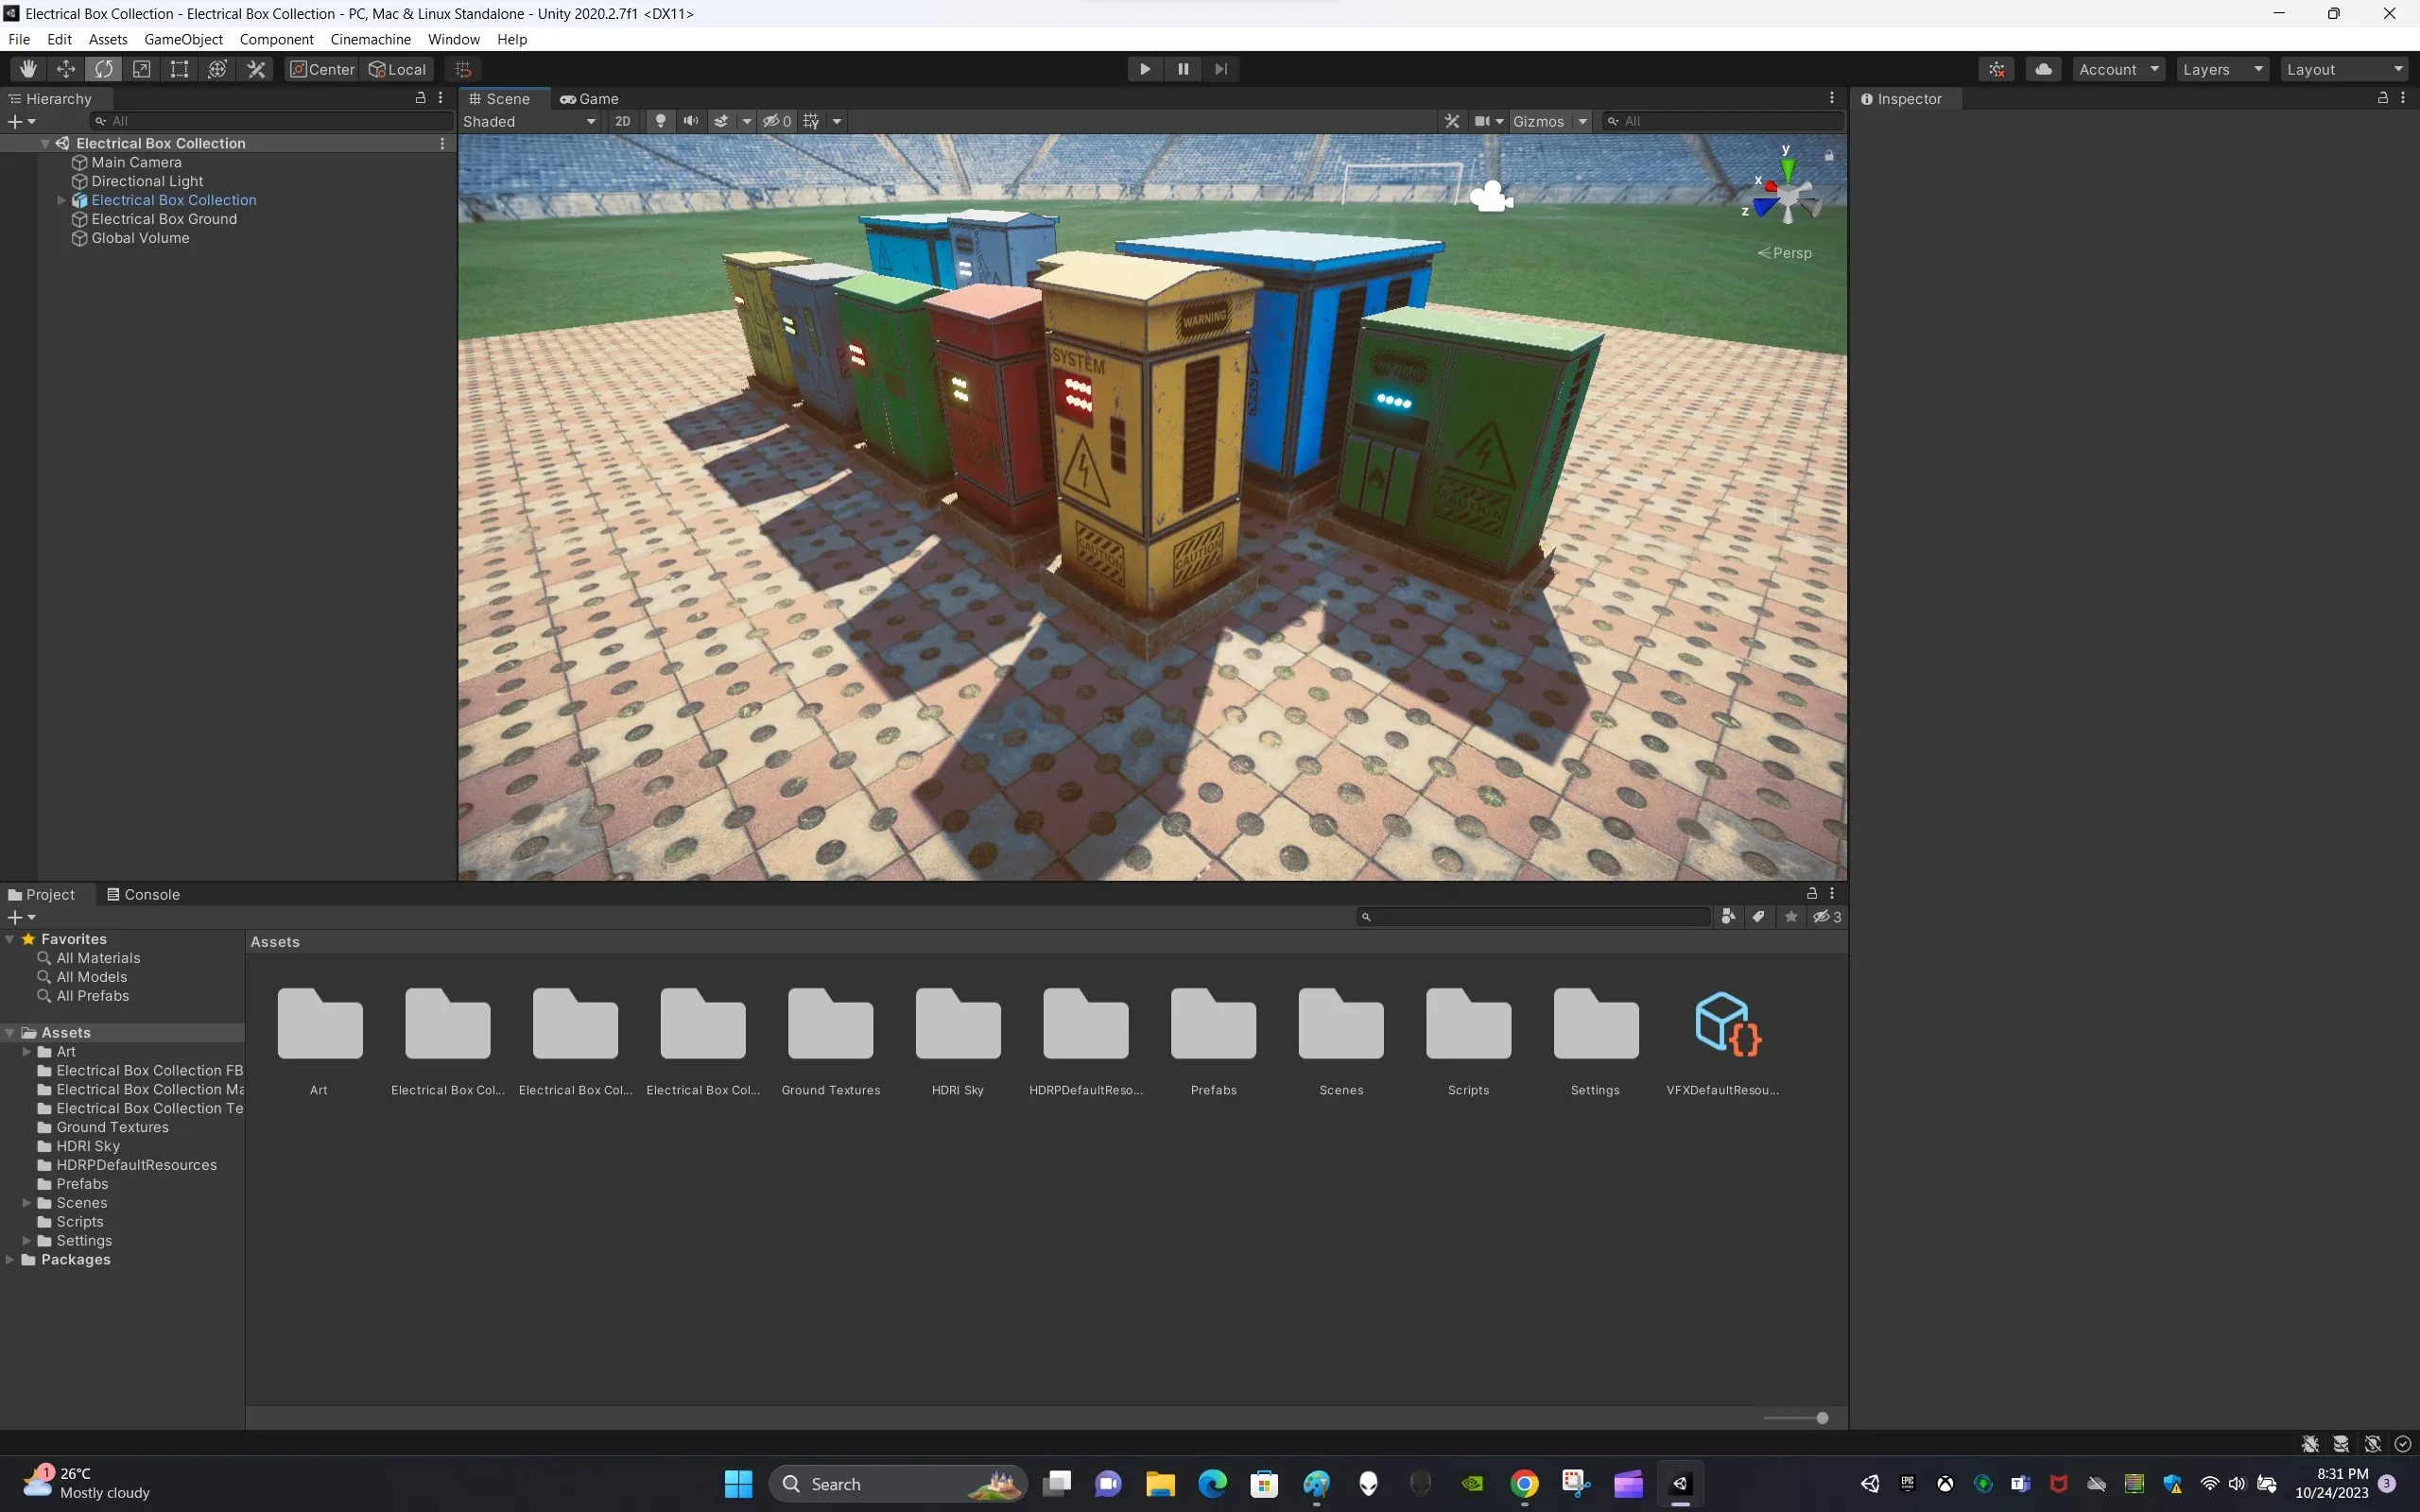Select the Rotate tool
2420x1512 pixels.
coord(104,69)
